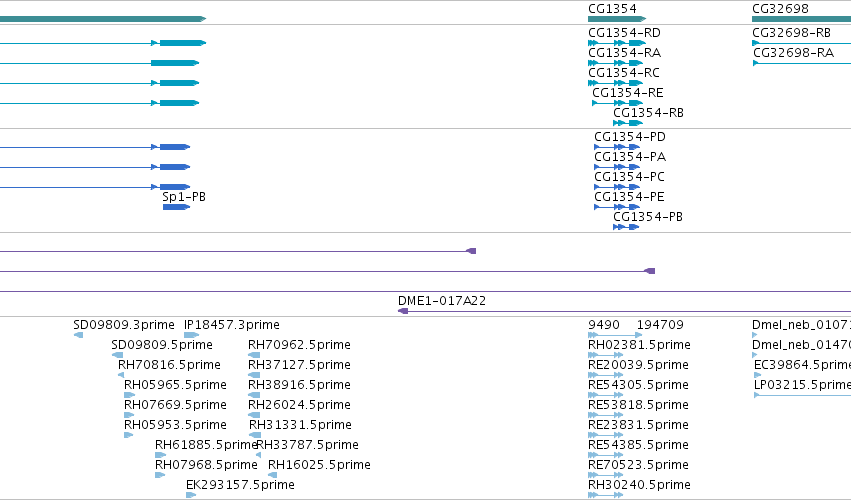851x500 pixels.
Task: Click the CG1354-RE transcript label
Action: tap(627, 93)
